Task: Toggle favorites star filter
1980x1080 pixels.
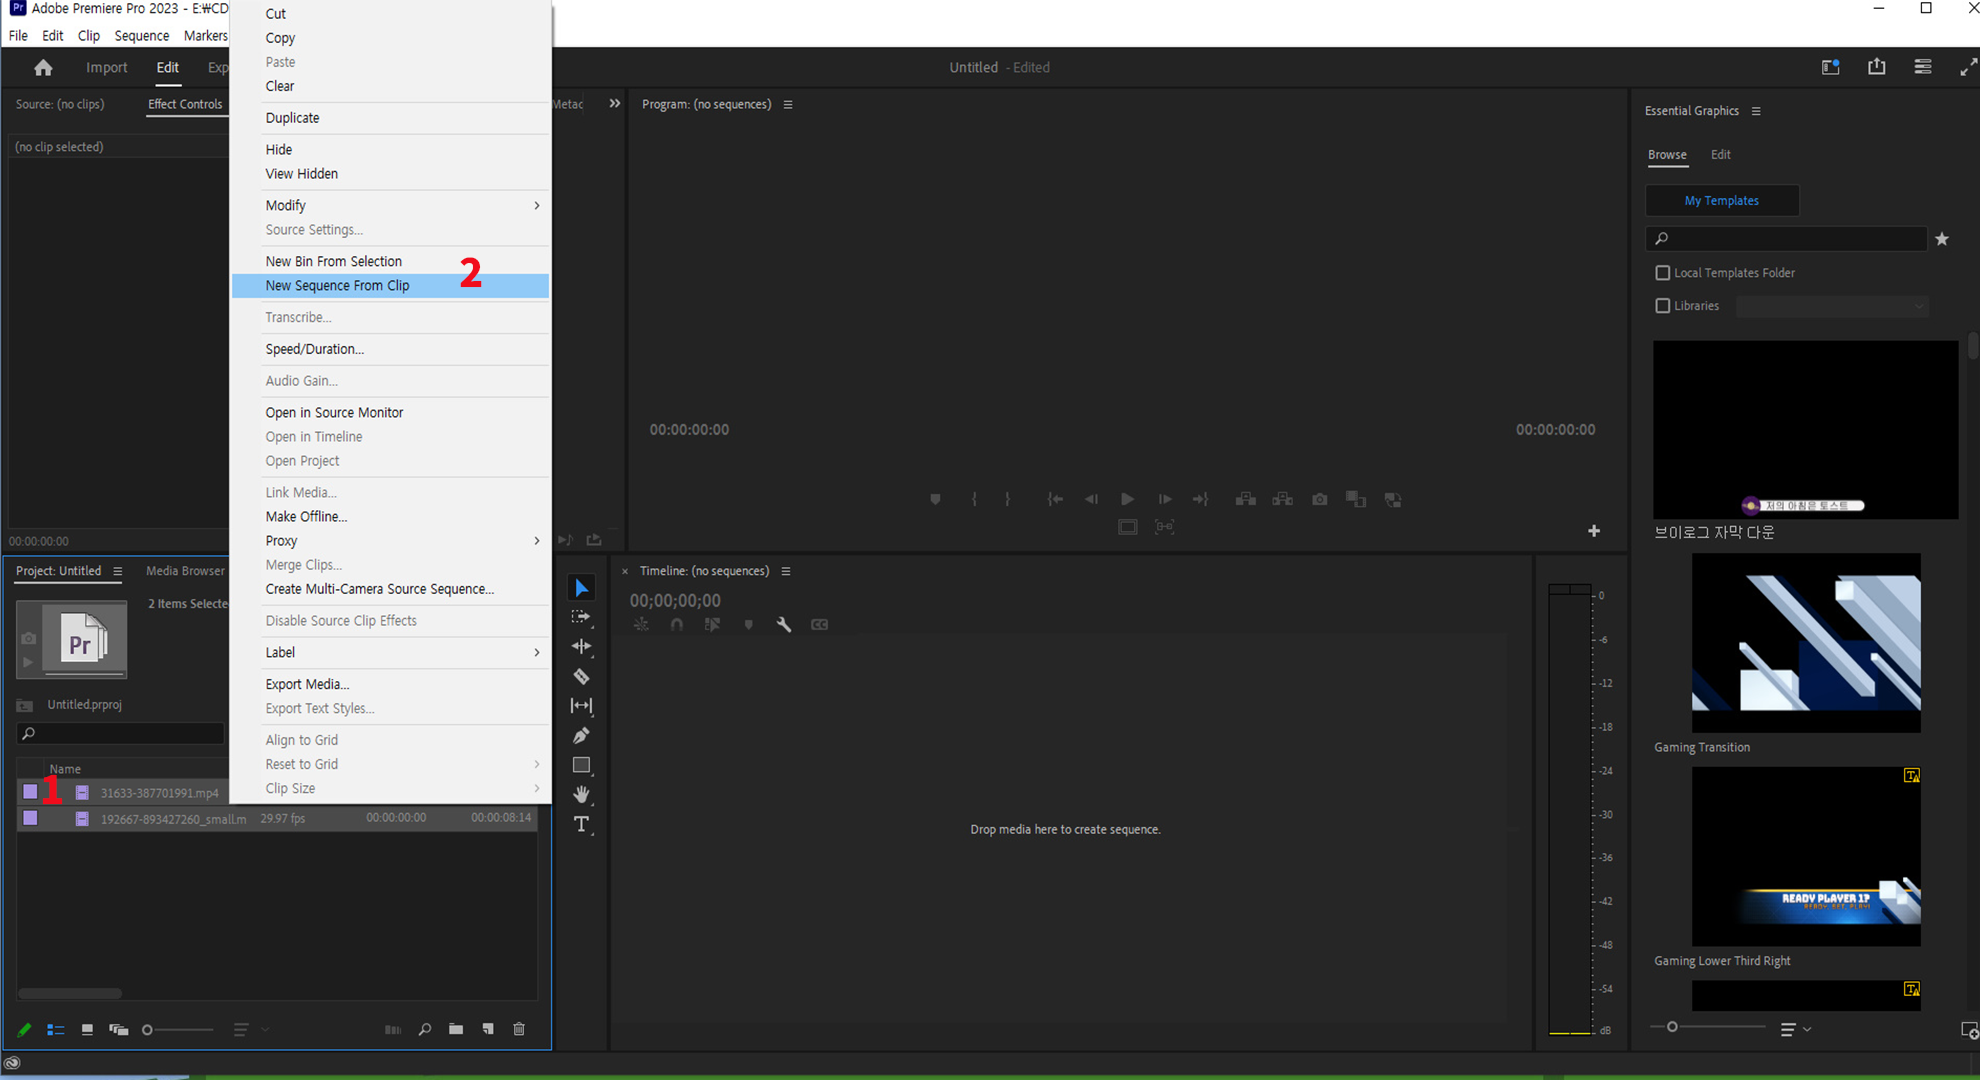Action: [x=1942, y=239]
